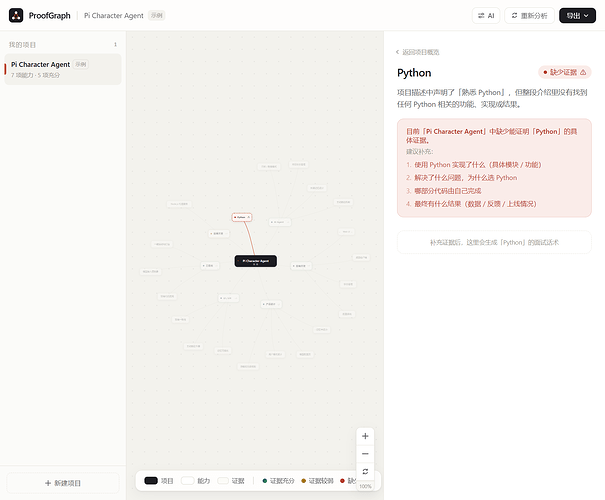
Task: Click the black 项目 legend swatch
Action: (151, 481)
